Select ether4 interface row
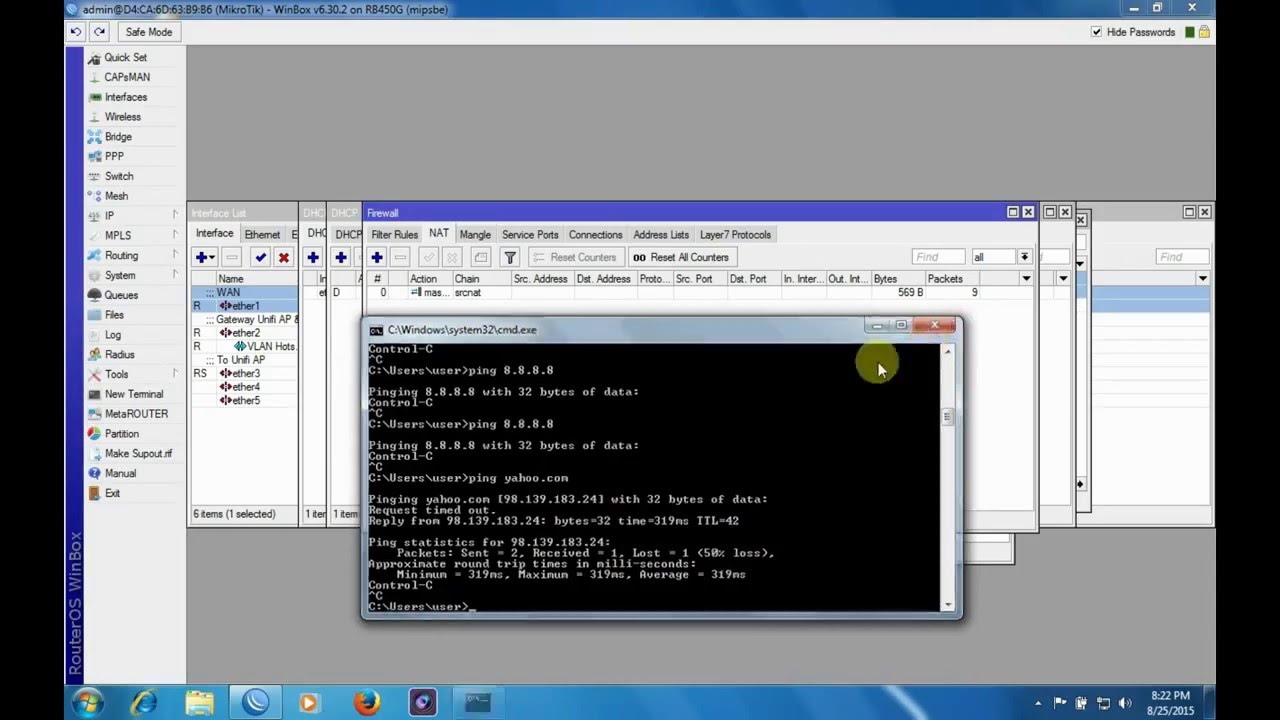The height and width of the screenshot is (720, 1280). click(245, 387)
